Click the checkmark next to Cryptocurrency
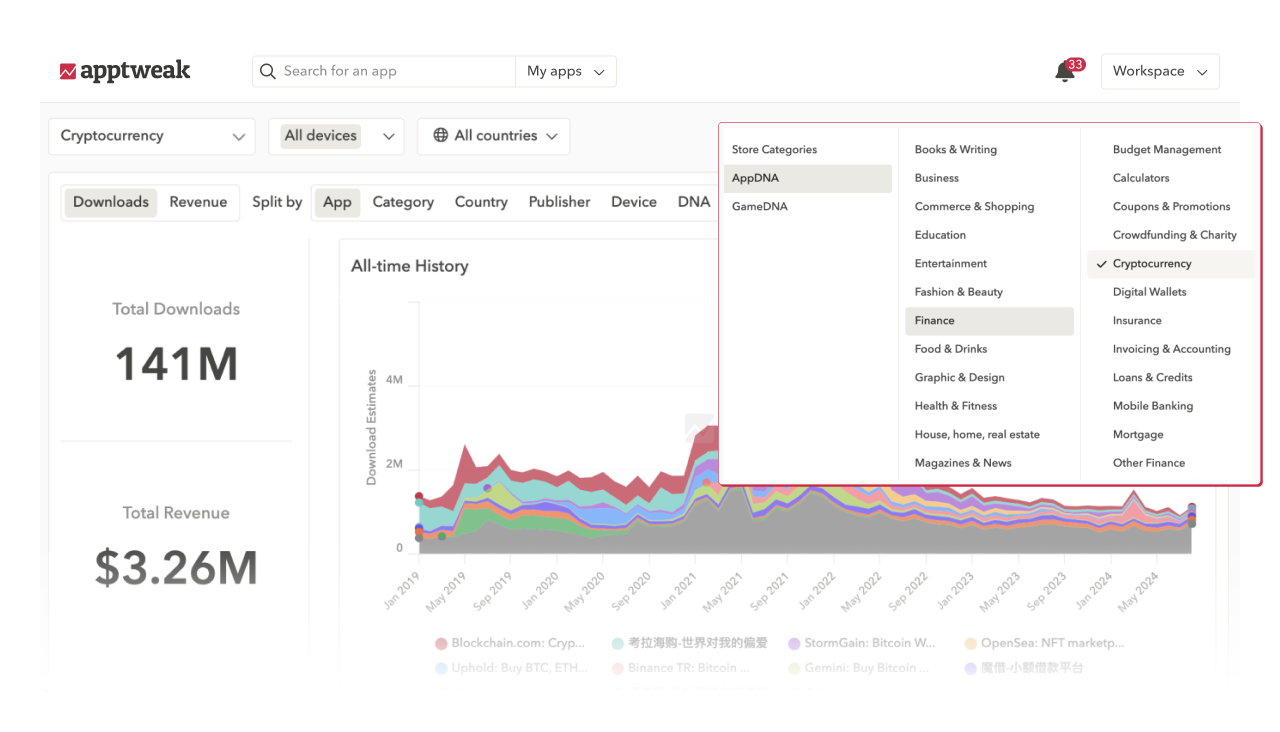Viewport: 1280px width, 732px height. (1101, 264)
